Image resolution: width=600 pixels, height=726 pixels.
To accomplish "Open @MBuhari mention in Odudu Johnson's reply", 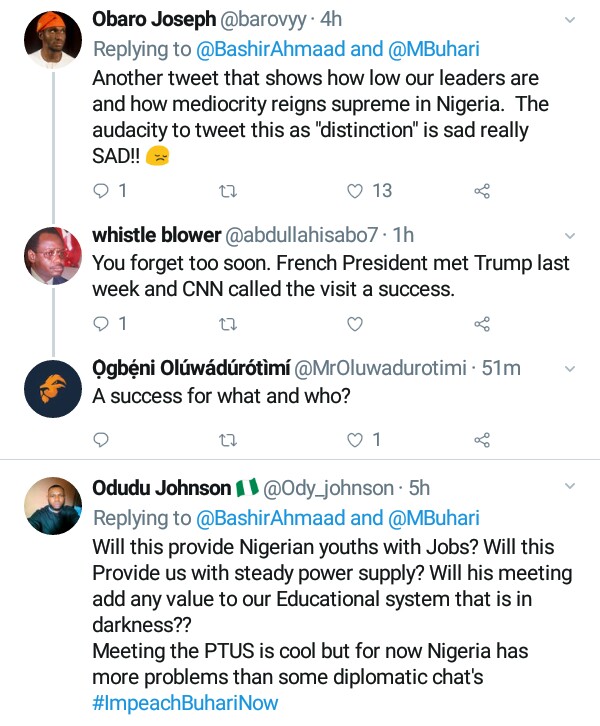I will coord(432,518).
